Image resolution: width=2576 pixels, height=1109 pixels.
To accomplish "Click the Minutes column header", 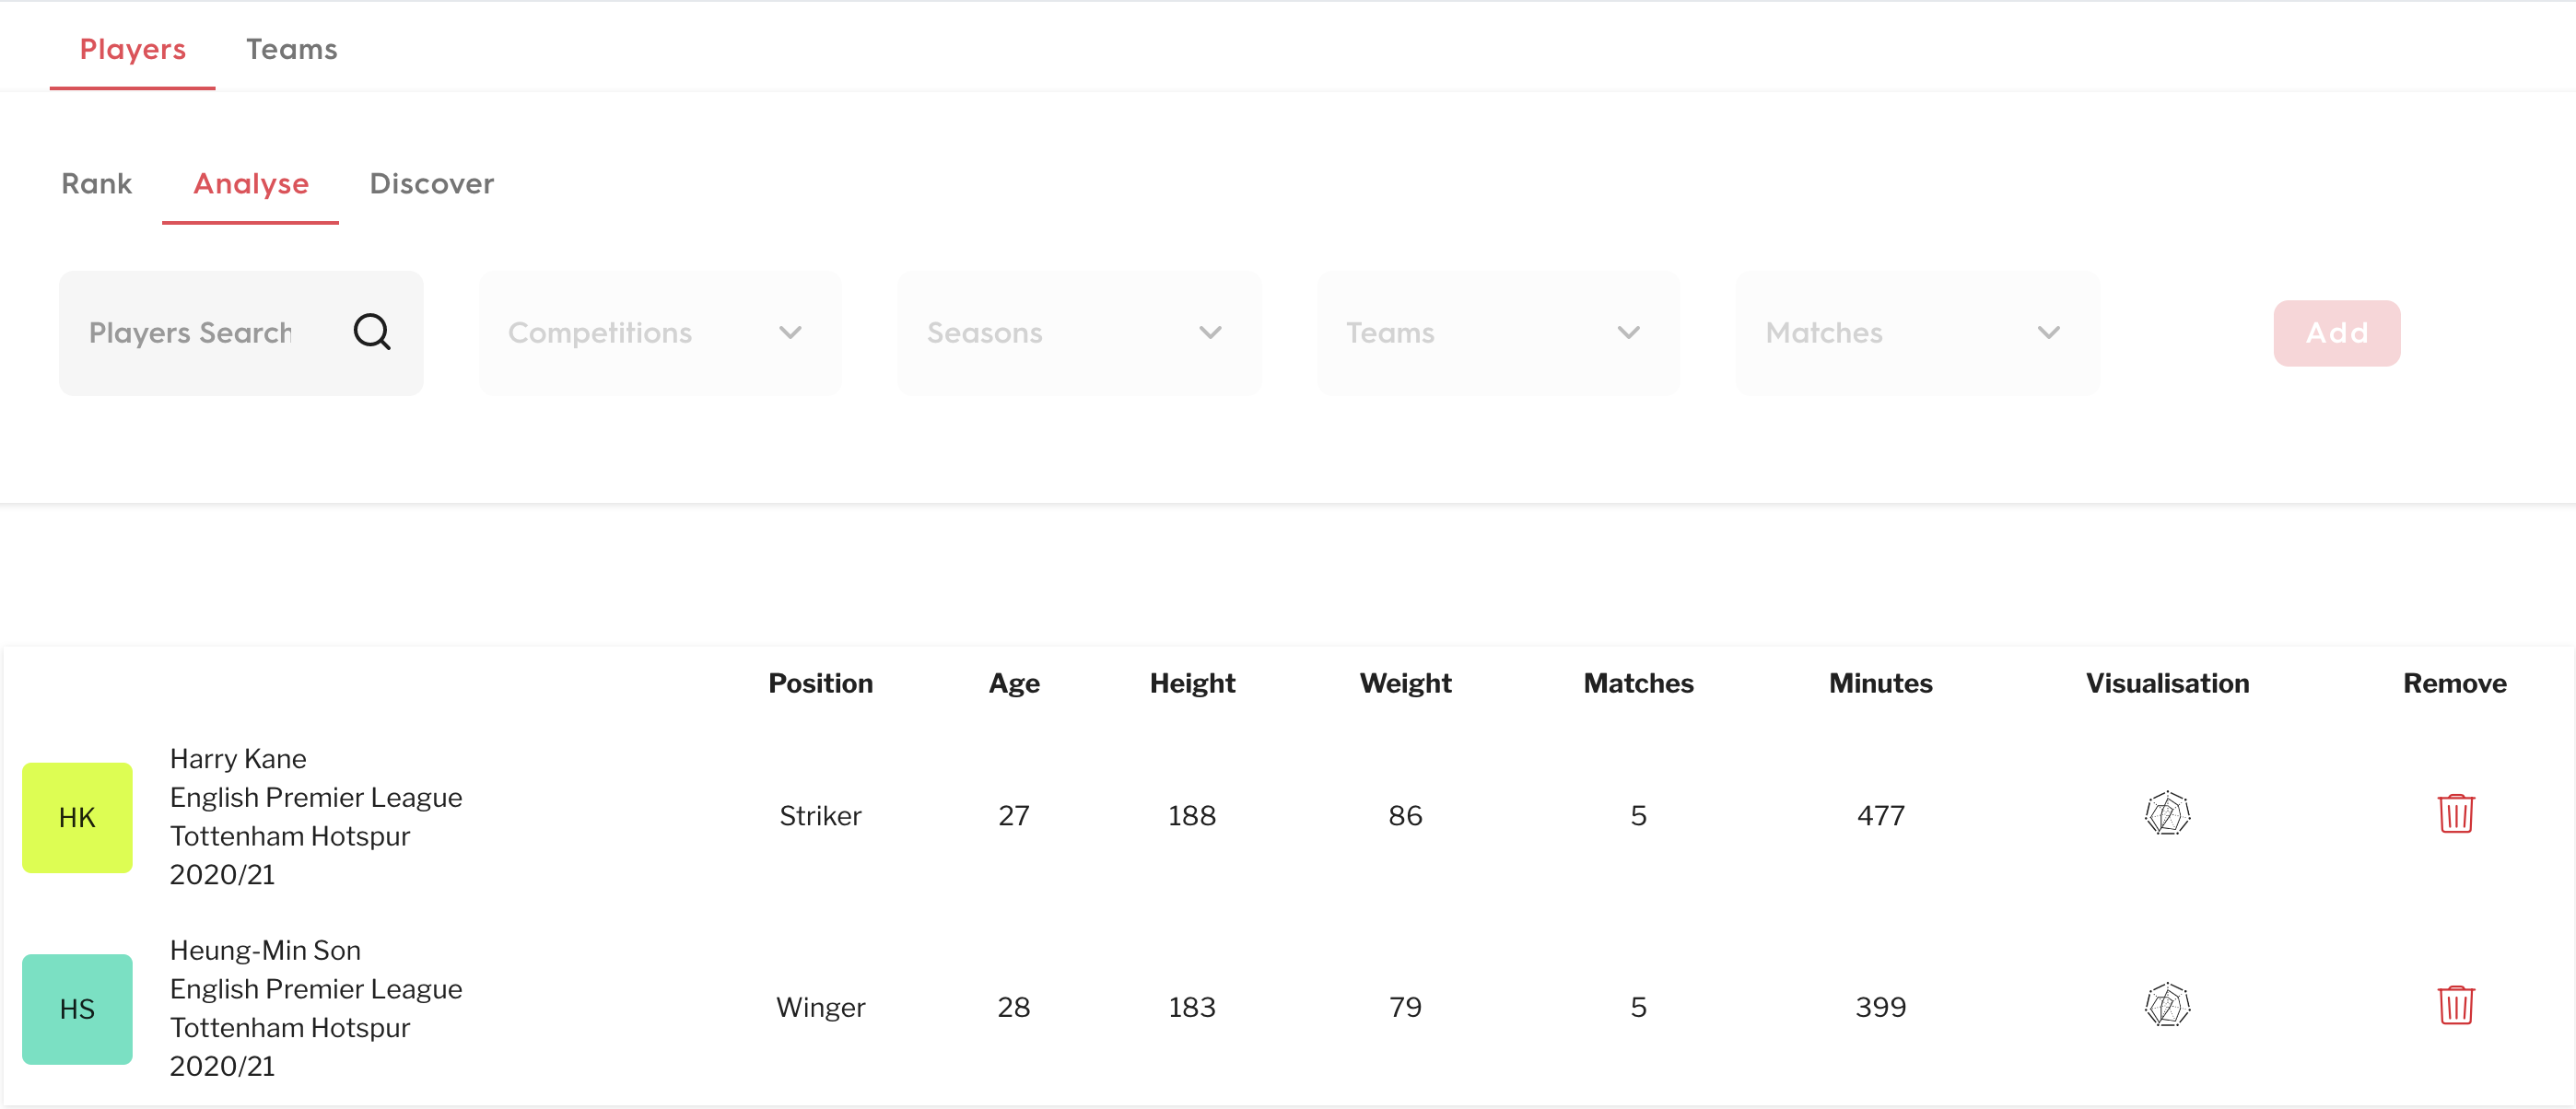I will 1880,683.
